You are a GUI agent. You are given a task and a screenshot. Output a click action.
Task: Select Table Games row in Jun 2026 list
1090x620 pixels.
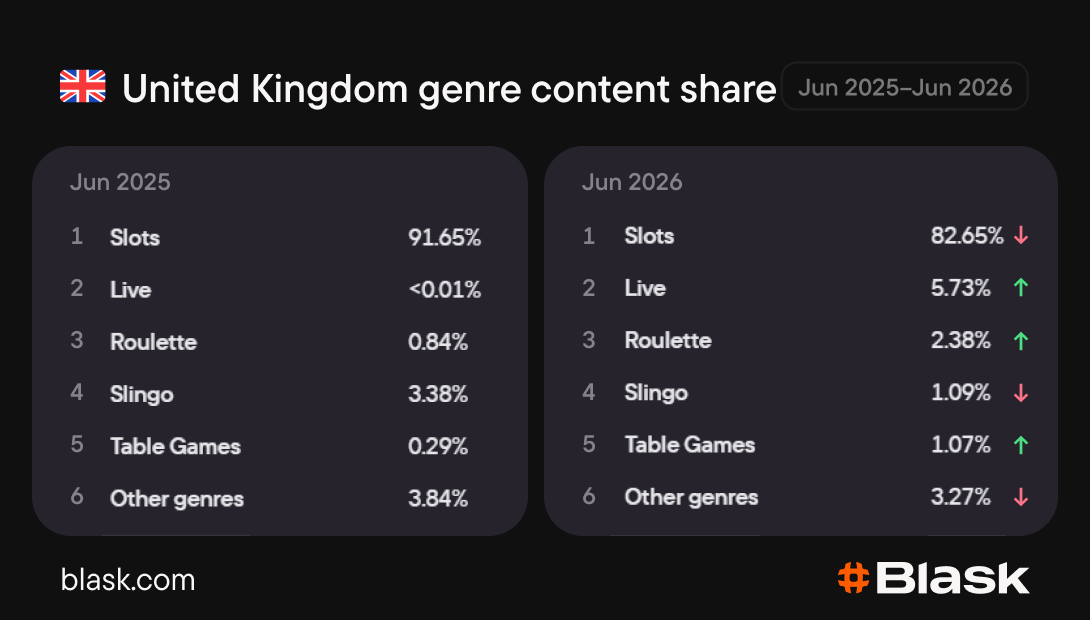(805, 445)
